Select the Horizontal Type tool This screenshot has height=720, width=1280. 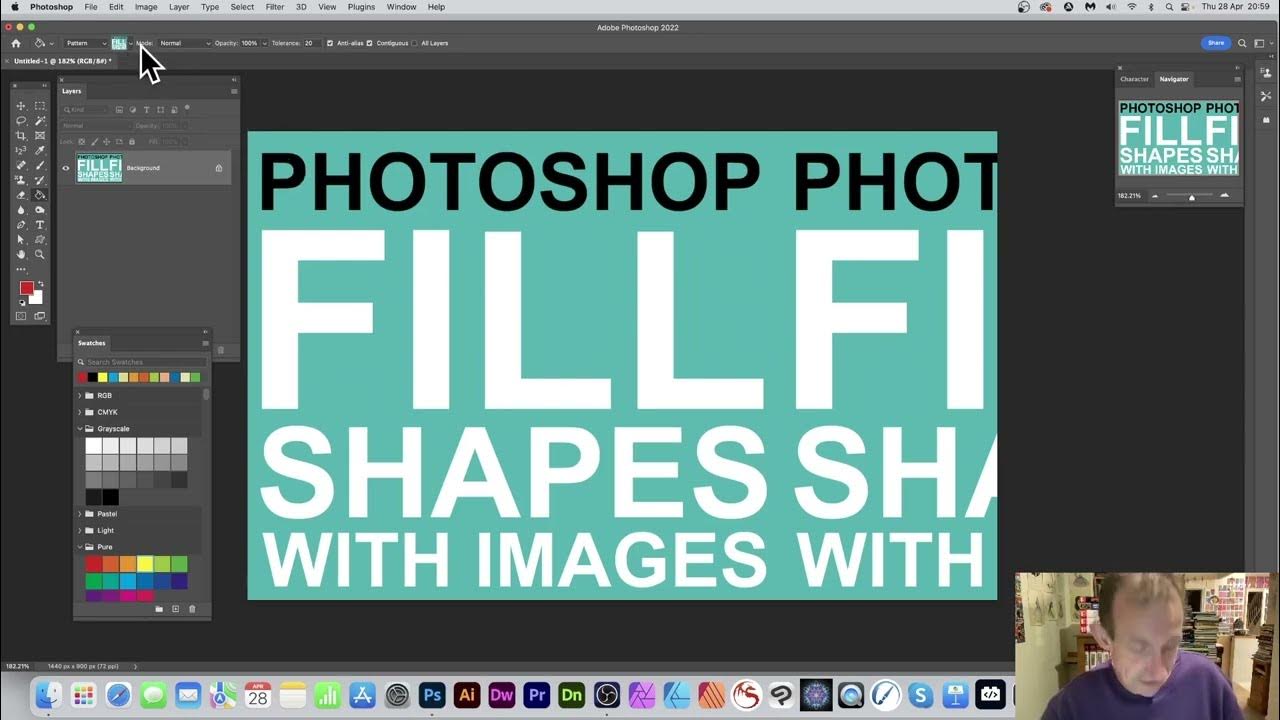point(40,225)
